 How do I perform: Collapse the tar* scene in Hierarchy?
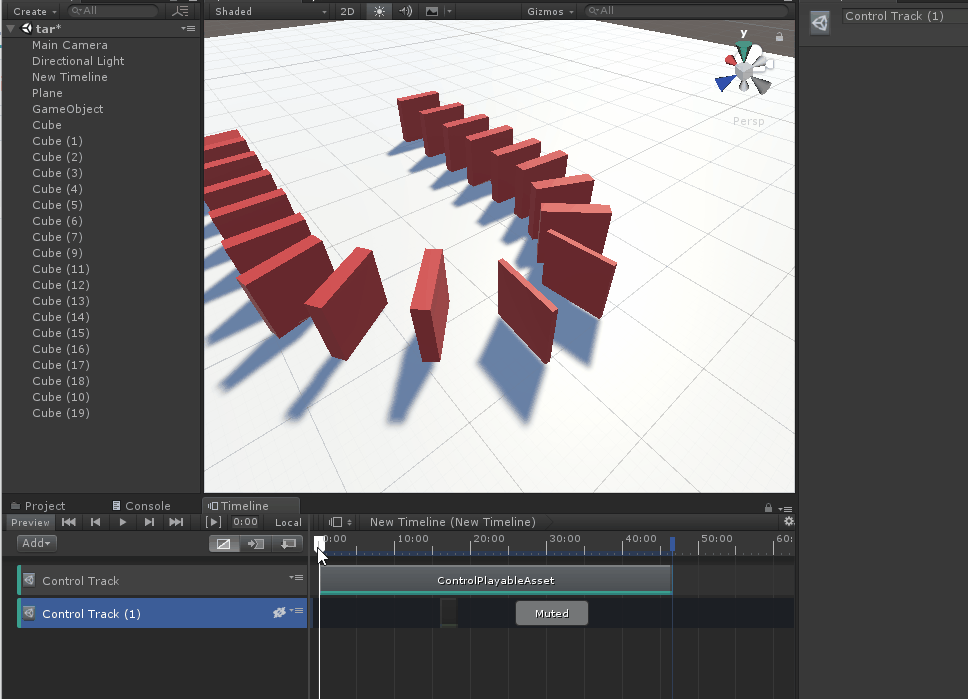click(x=10, y=28)
